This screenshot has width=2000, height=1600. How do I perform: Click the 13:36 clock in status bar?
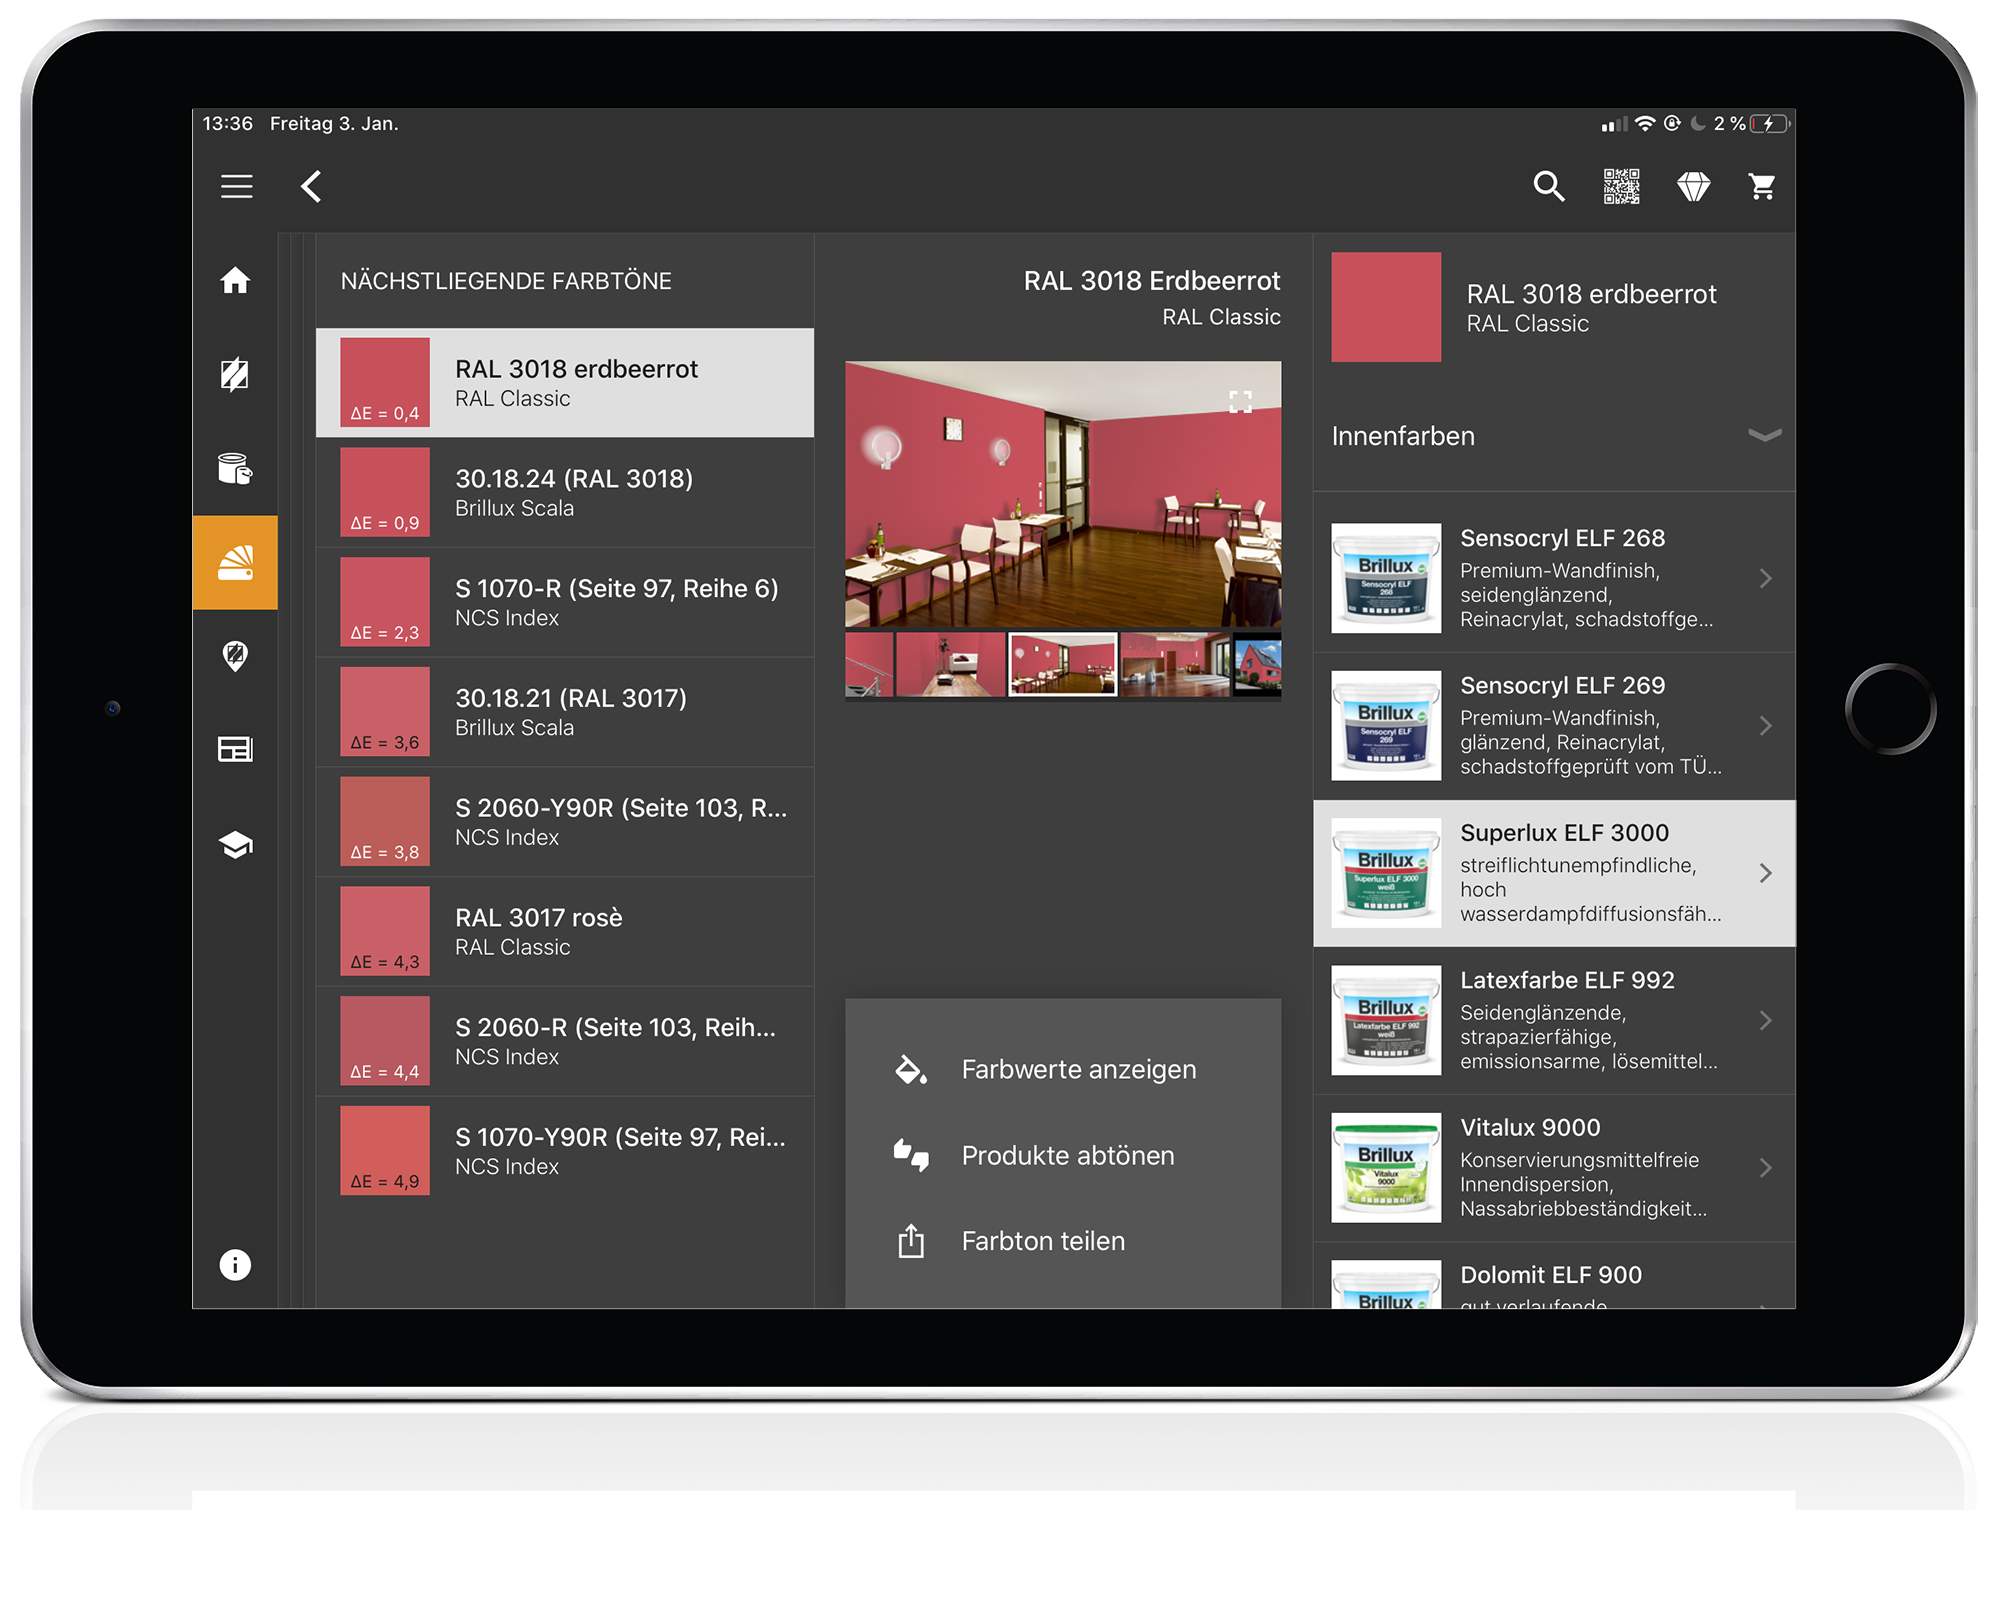pos(228,124)
